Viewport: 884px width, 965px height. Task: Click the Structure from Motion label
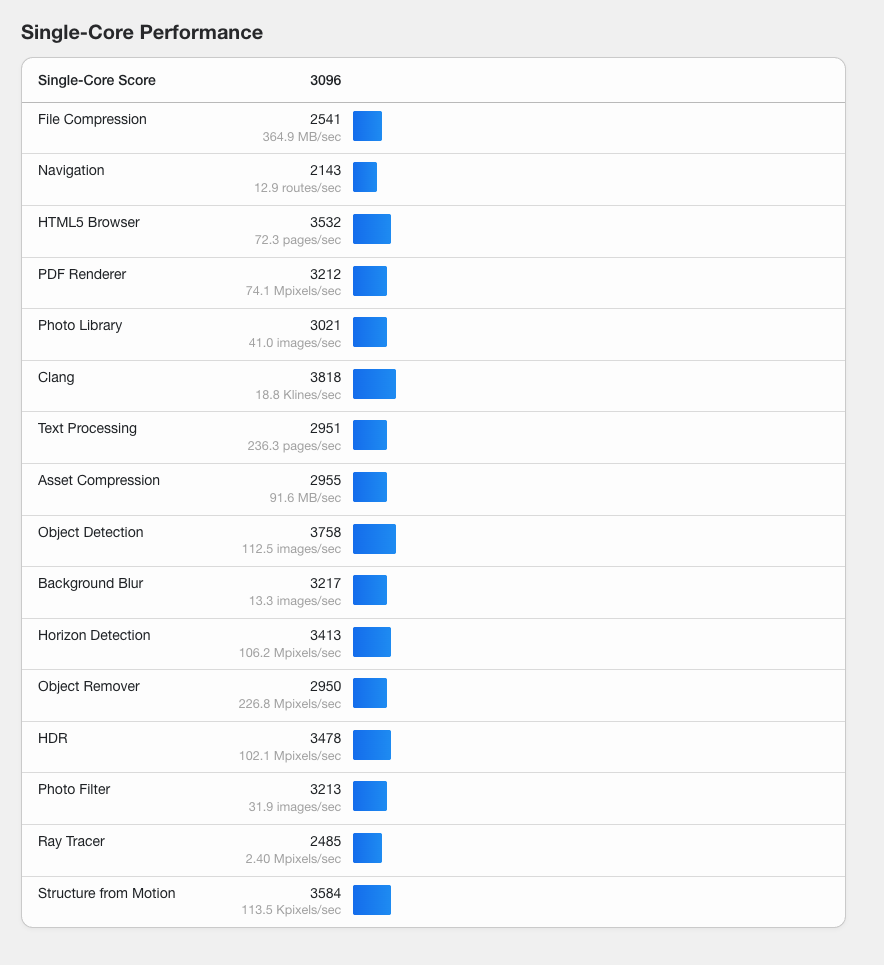106,893
